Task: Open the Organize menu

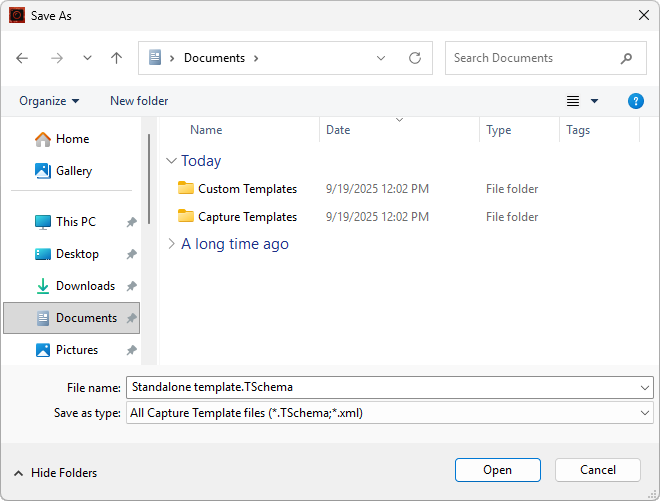Action: pyautogui.click(x=49, y=101)
